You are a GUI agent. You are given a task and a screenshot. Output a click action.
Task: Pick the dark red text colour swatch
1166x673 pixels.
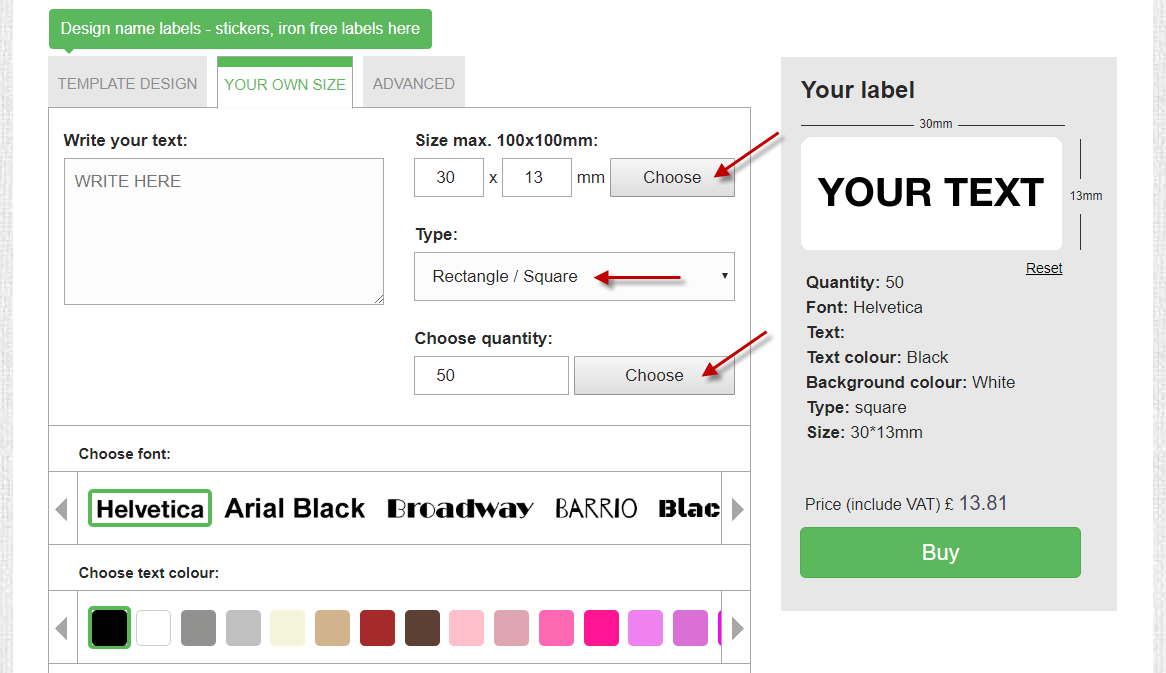pyautogui.click(x=378, y=628)
